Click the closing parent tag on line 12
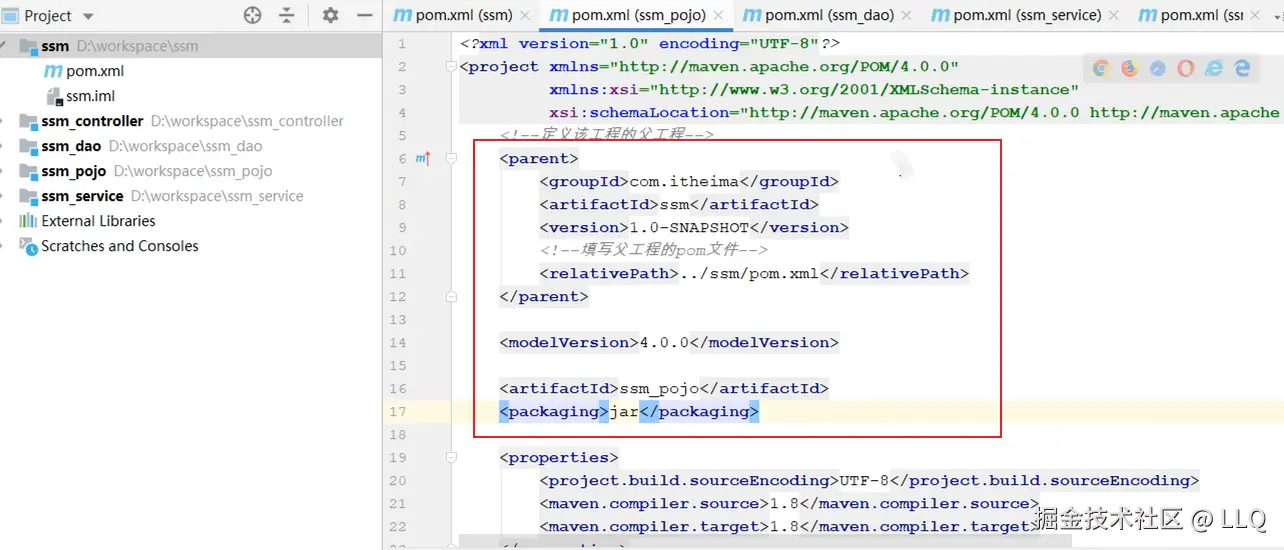1284x550 pixels. 544,296
